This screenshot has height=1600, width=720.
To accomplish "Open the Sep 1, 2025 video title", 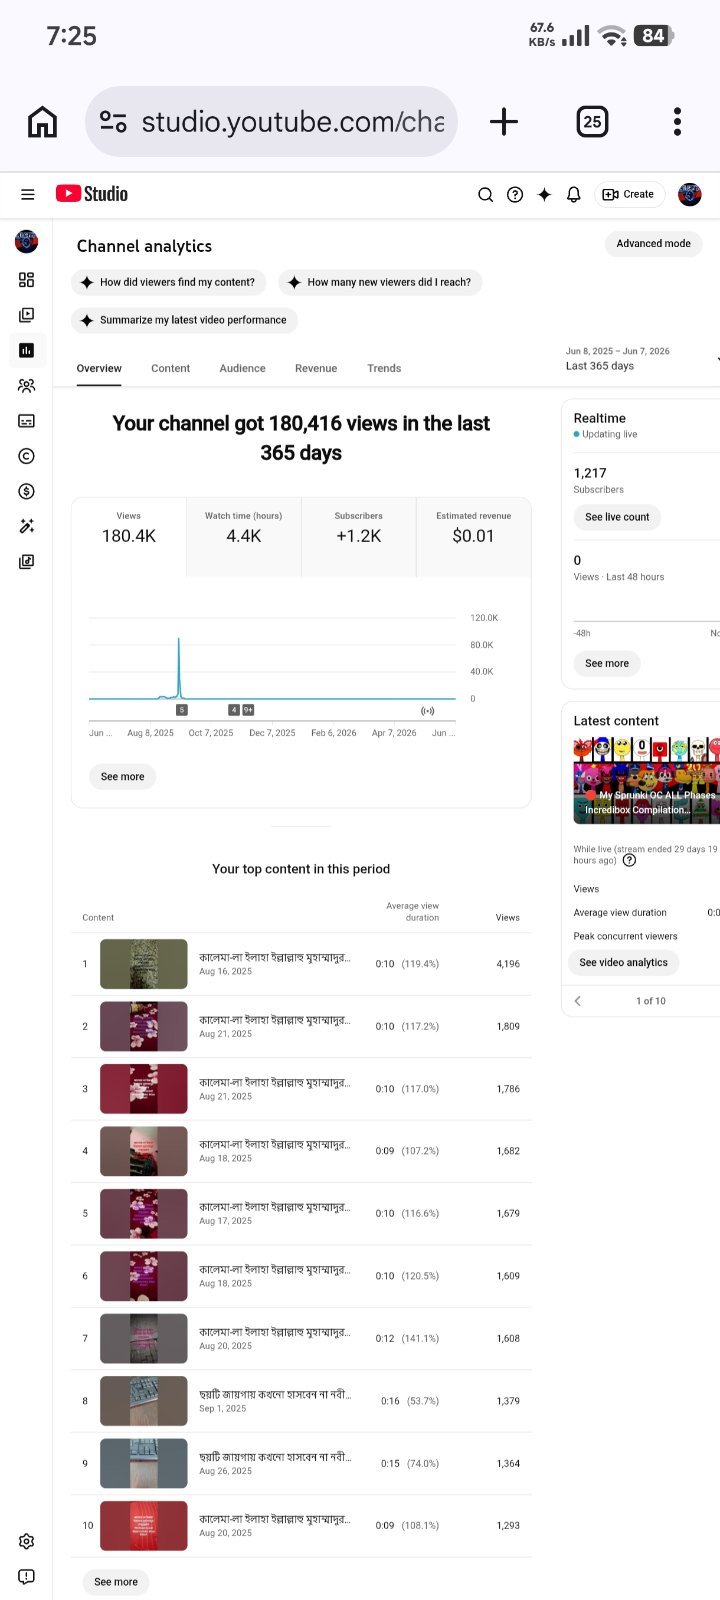I will [x=275, y=1394].
